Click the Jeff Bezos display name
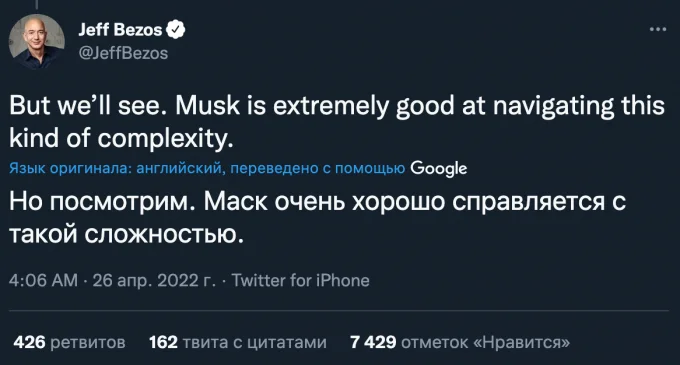 [x=120, y=29]
